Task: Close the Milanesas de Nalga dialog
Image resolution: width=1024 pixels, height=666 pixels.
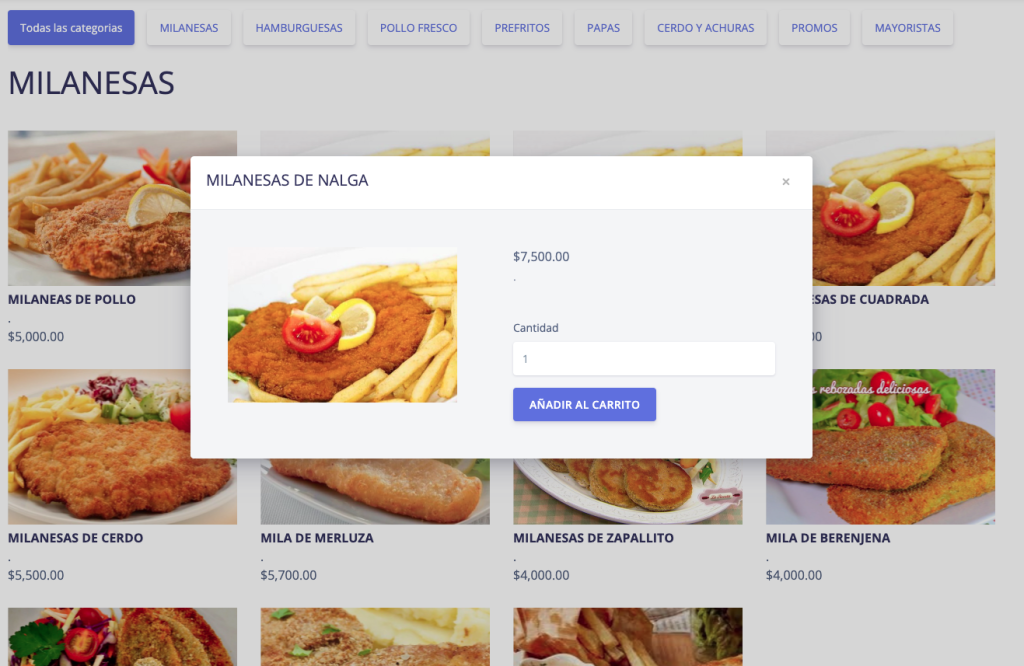Action: [786, 182]
